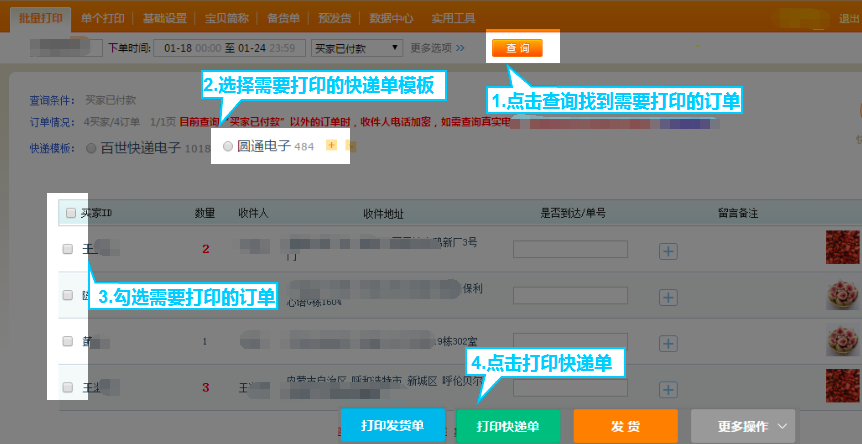Click the plus icon in the first order row
The height and width of the screenshot is (444, 862).
click(668, 251)
